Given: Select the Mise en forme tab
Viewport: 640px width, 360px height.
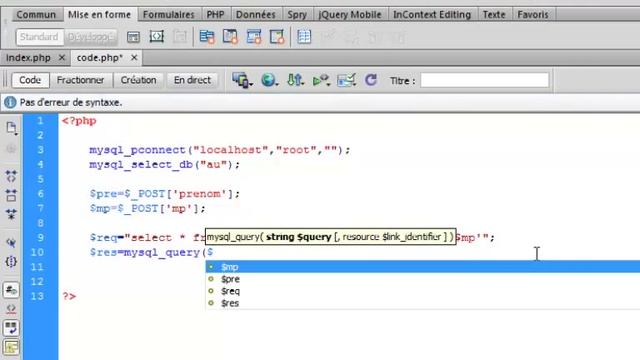Looking at the screenshot, I should point(99,15).
